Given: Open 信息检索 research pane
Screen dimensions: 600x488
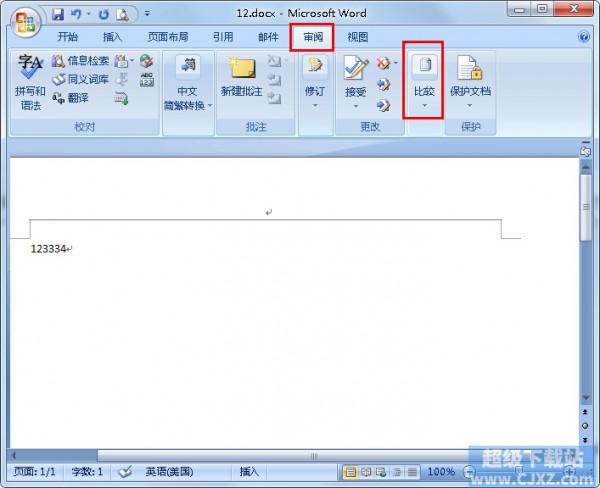Looking at the screenshot, I should [81, 60].
